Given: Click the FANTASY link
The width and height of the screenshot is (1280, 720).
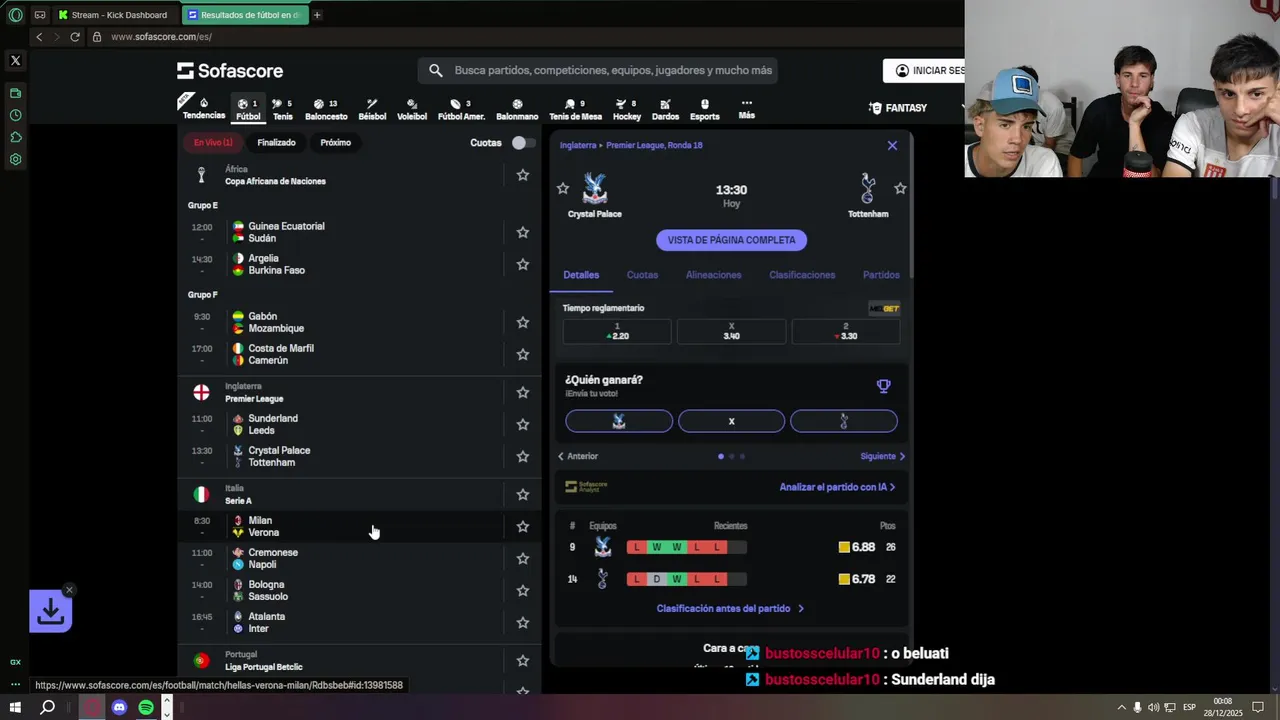Looking at the screenshot, I should click(897, 108).
